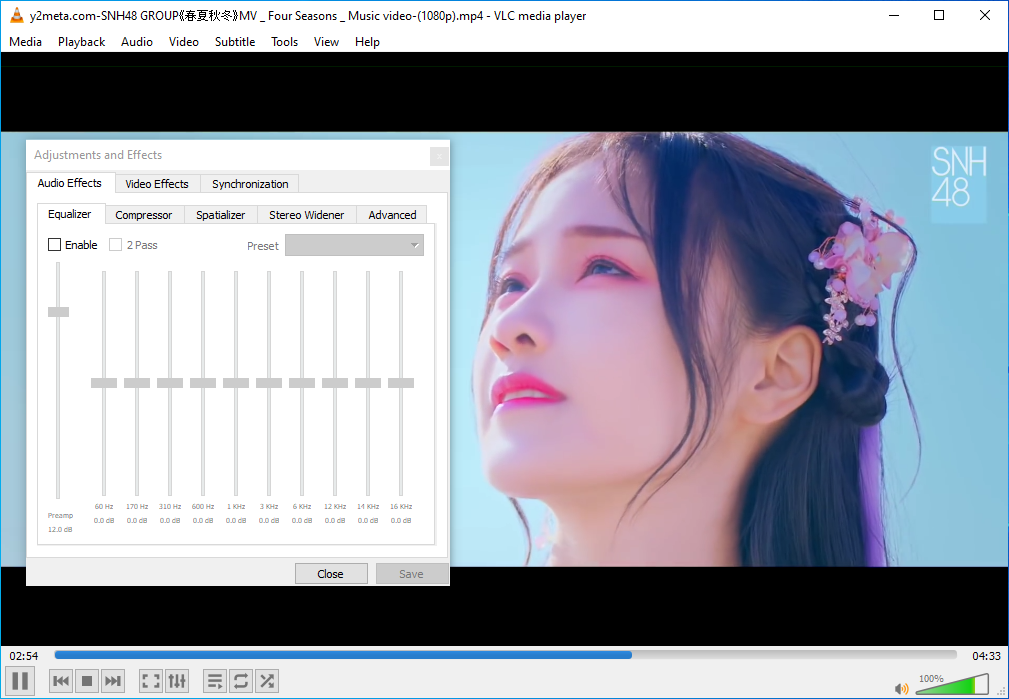Viewport: 1009px width, 699px height.
Task: Stop video playback
Action: click(87, 681)
